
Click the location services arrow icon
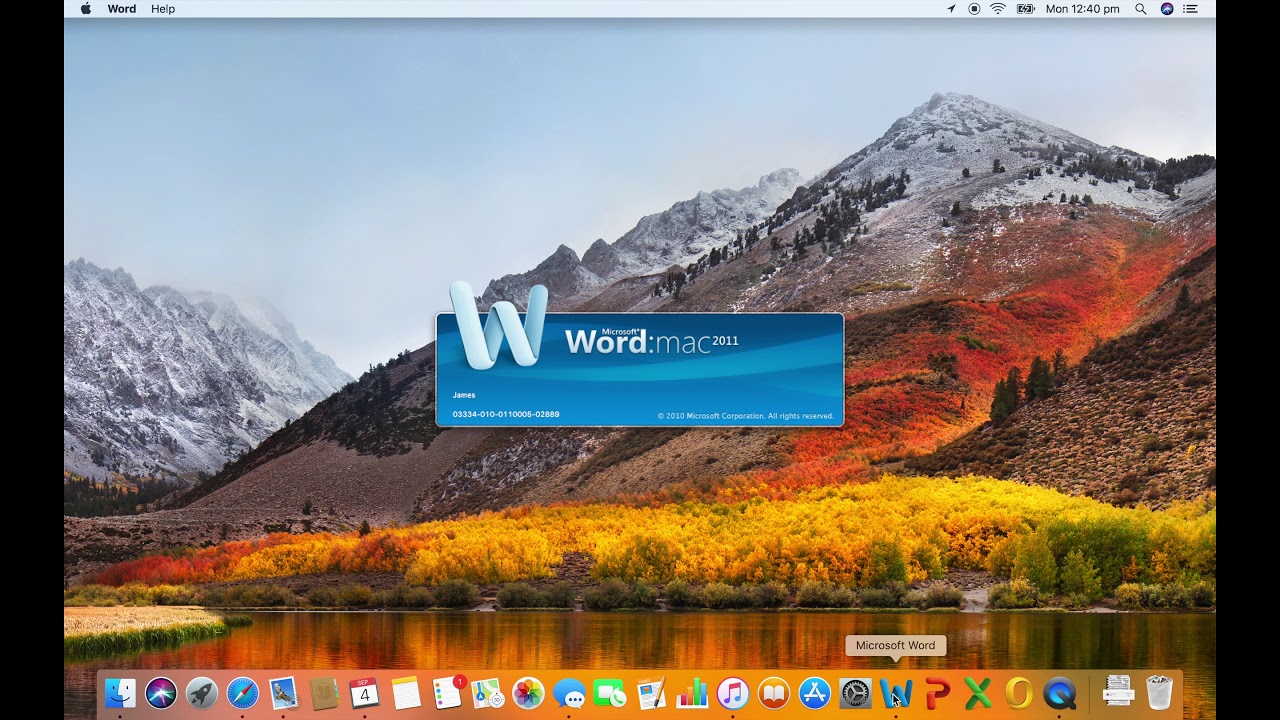951,8
